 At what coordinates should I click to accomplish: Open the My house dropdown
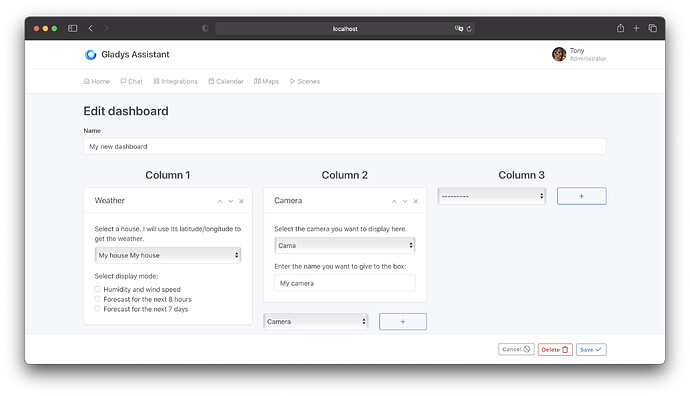(168, 255)
